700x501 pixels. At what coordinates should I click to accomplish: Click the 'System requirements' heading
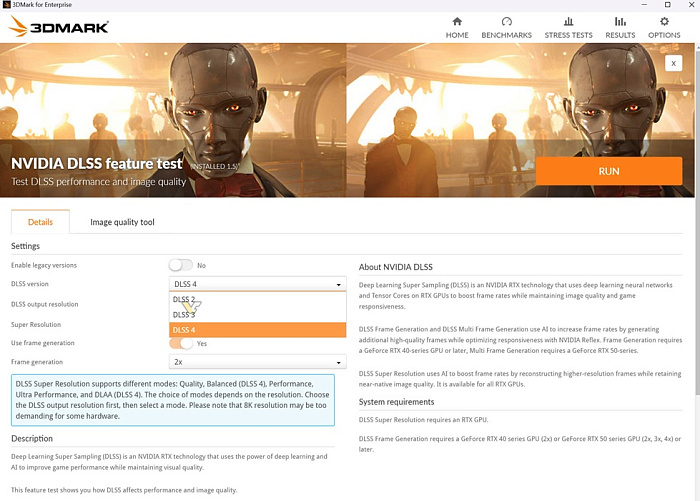pos(396,402)
